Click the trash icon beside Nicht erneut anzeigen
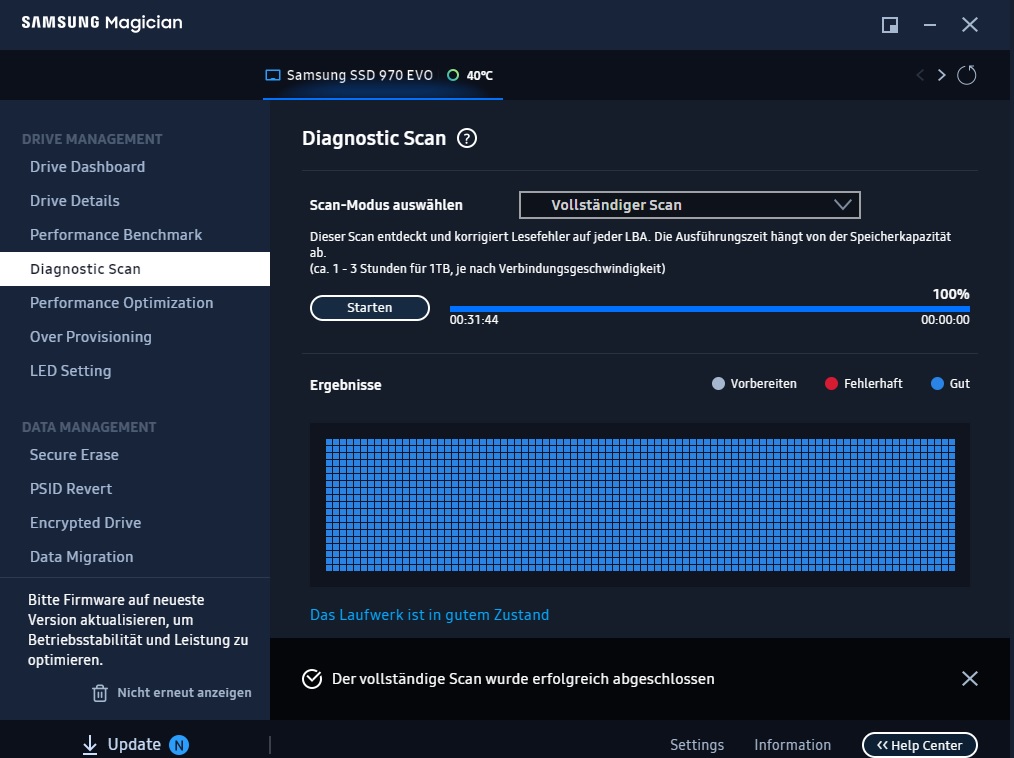This screenshot has height=758, width=1014. click(x=100, y=693)
